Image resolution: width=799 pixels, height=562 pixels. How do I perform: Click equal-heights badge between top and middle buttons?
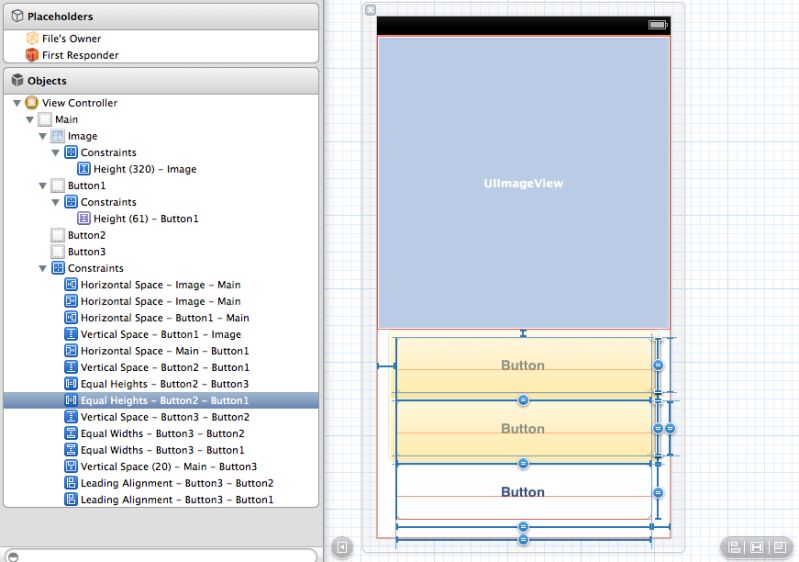523,400
